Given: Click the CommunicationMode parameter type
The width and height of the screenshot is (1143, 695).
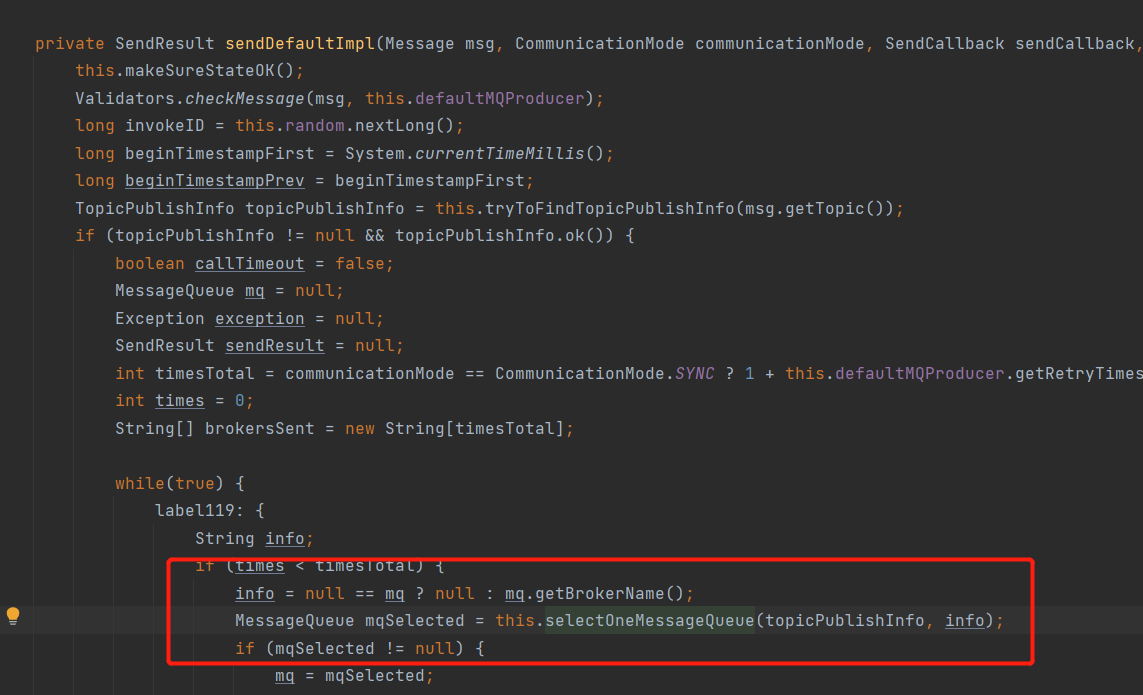Looking at the screenshot, I should (600, 44).
